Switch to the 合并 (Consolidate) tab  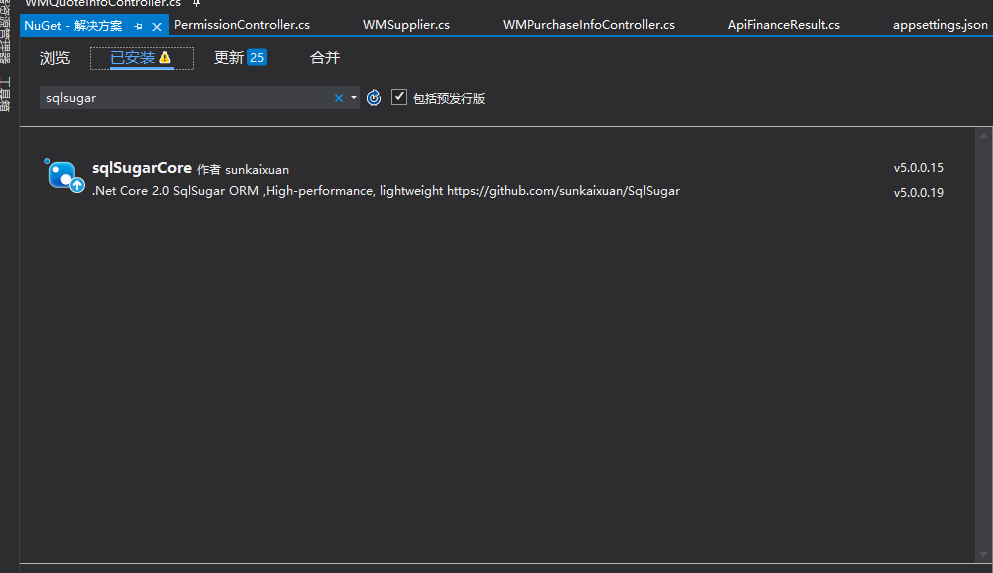click(325, 58)
